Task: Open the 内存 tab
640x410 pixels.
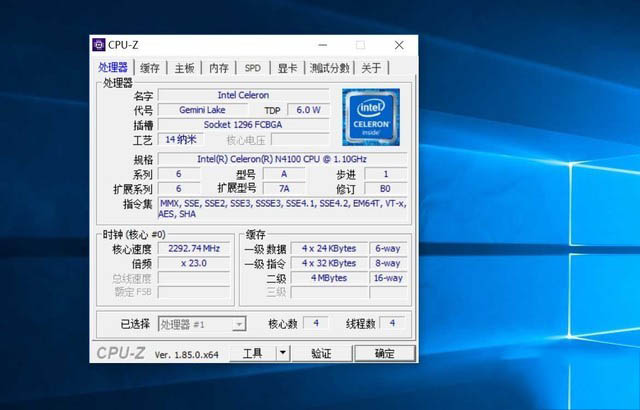Action: [219, 68]
